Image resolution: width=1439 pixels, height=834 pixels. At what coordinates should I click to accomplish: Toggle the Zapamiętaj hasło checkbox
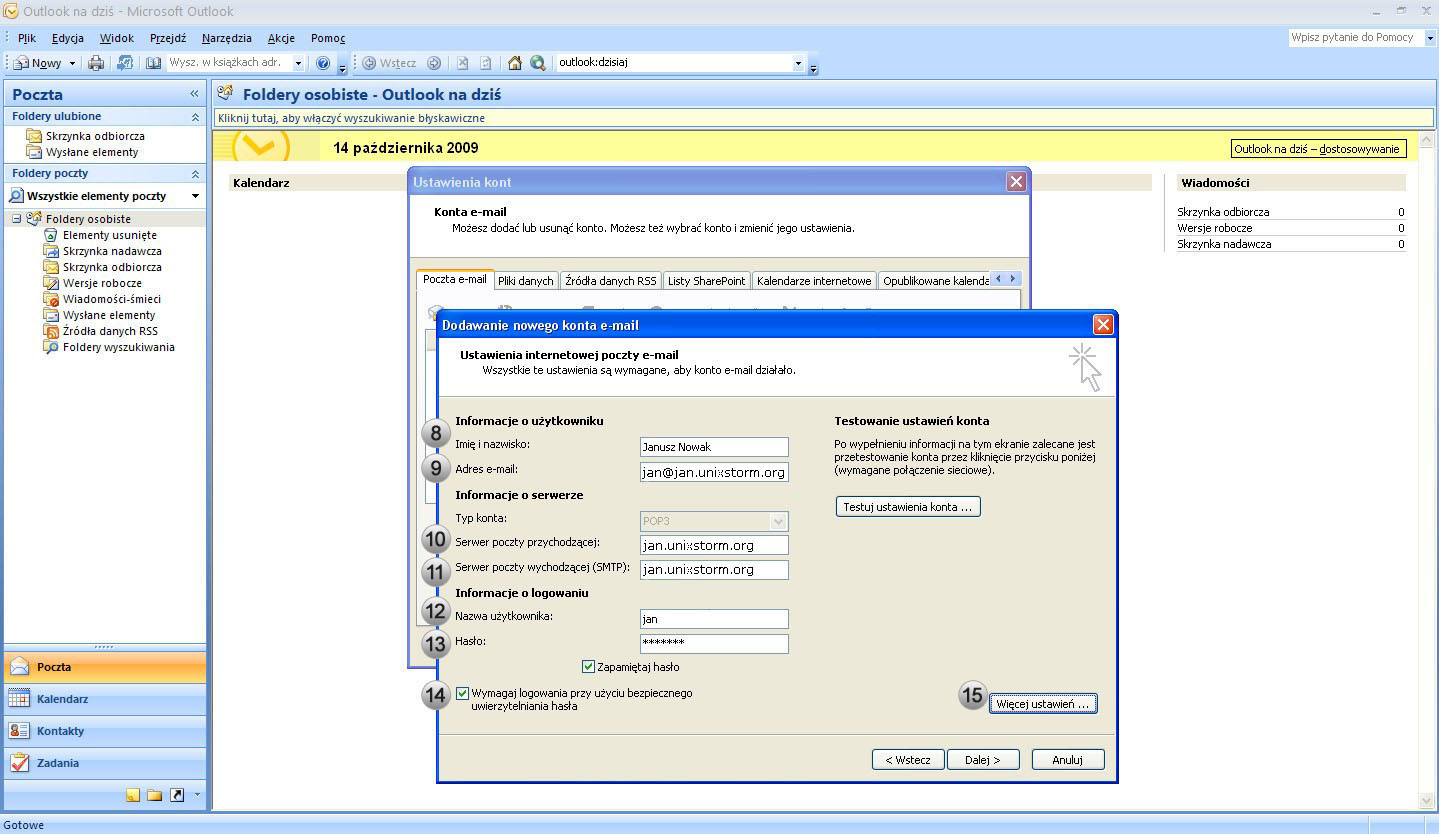point(588,667)
